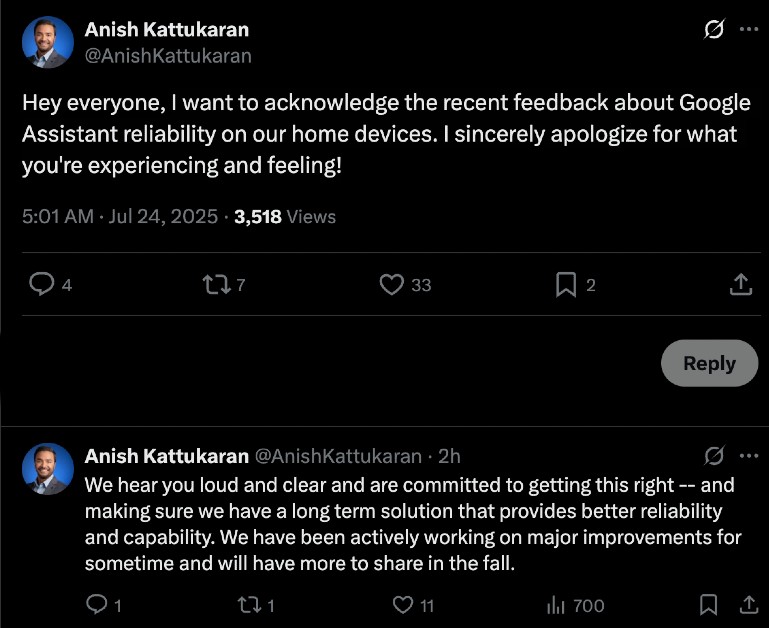Viewport: 769px width, 628px height.
Task: Open Anish Kattukaran's avatar on main post
Action: [48, 42]
